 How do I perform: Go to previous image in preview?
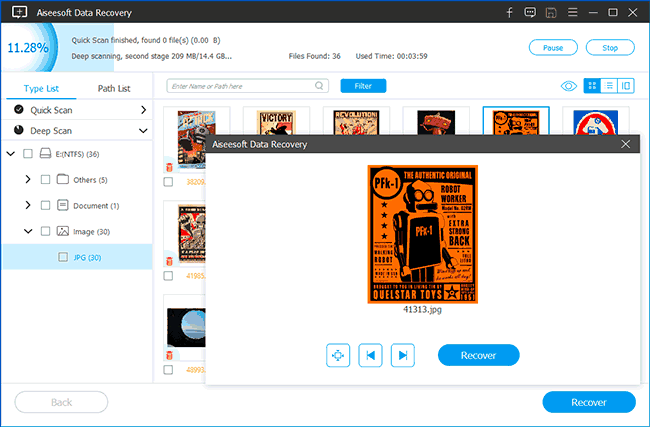coord(370,355)
